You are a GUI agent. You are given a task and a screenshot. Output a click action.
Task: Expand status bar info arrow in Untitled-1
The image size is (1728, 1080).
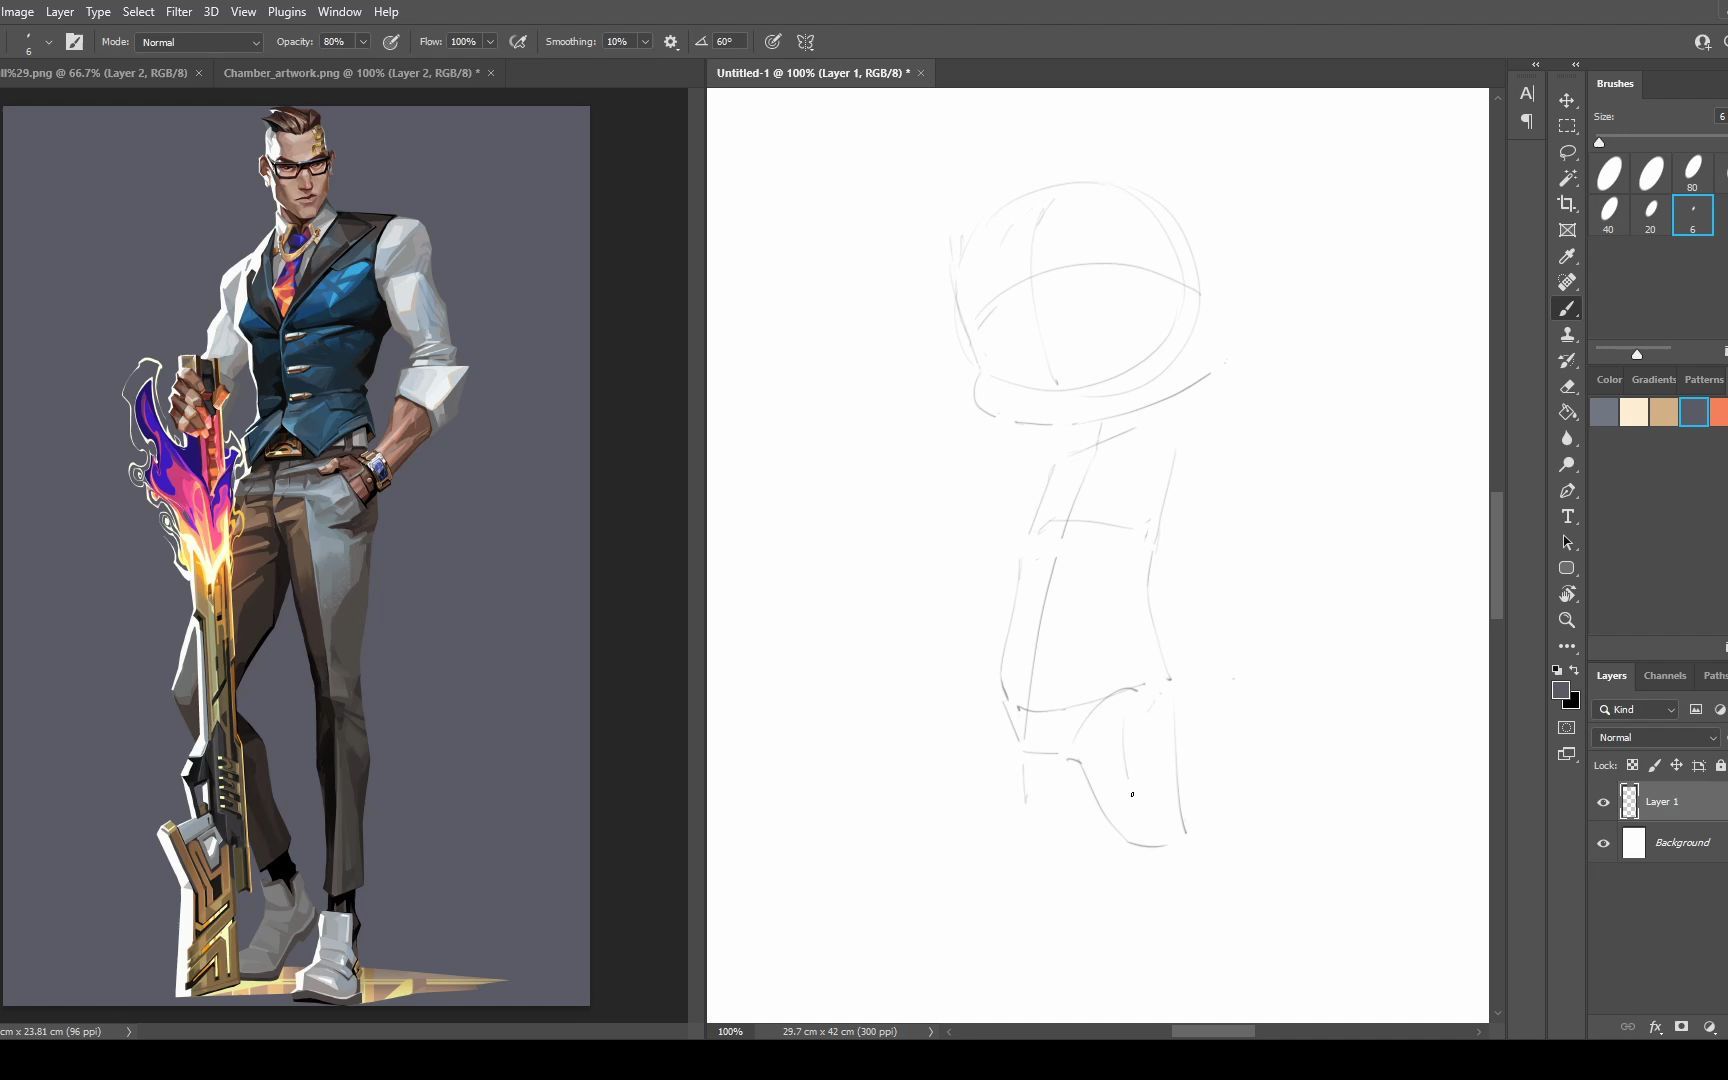930,1031
